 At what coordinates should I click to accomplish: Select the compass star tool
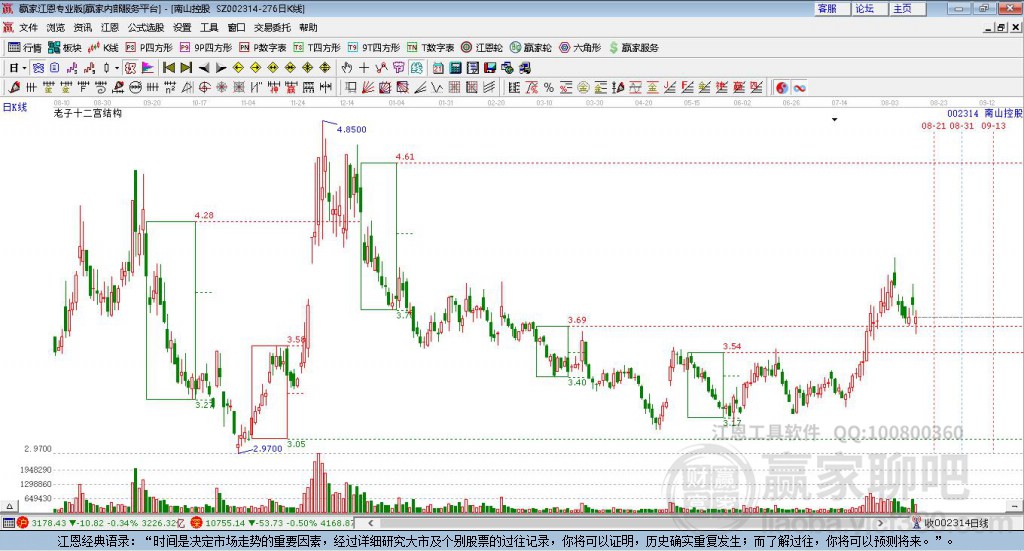point(221,87)
